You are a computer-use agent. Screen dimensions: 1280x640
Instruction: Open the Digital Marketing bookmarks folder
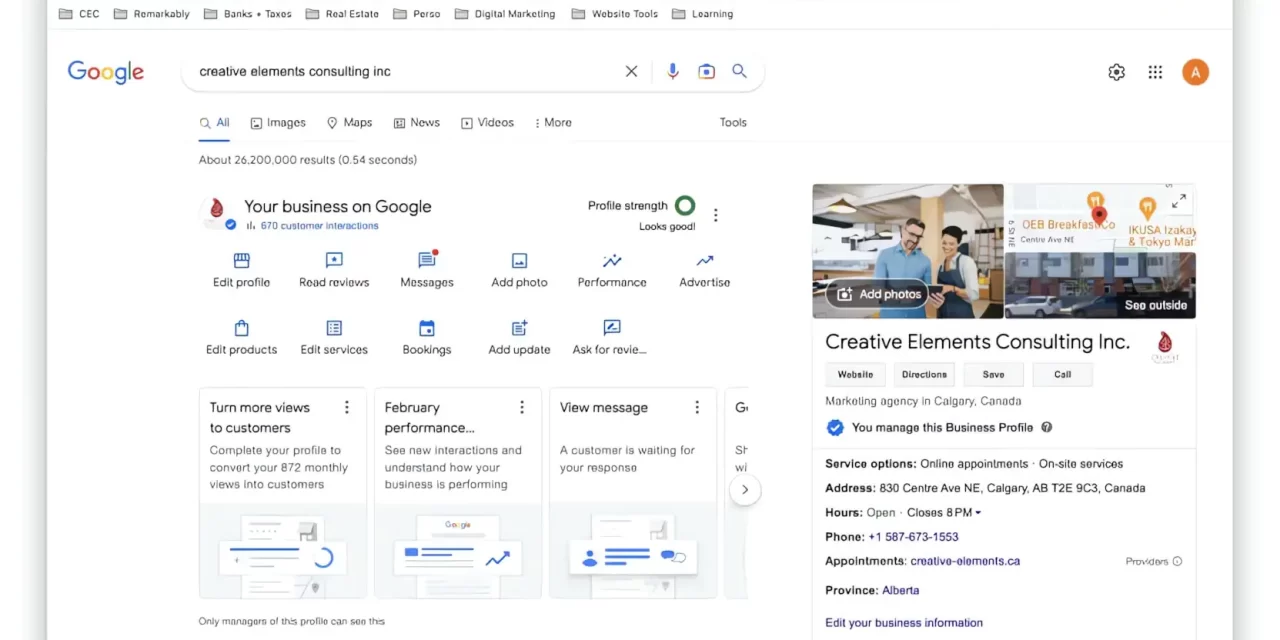pos(505,14)
